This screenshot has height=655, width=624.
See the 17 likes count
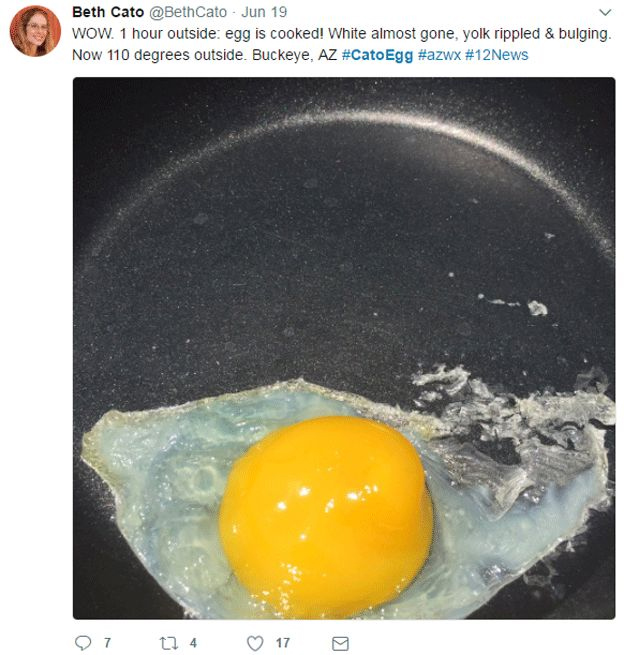click(283, 642)
